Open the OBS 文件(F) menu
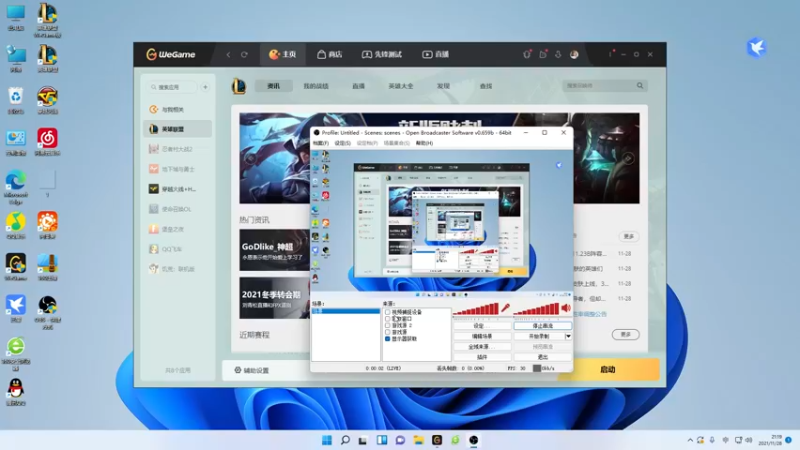This screenshot has height=450, width=800. 321,143
